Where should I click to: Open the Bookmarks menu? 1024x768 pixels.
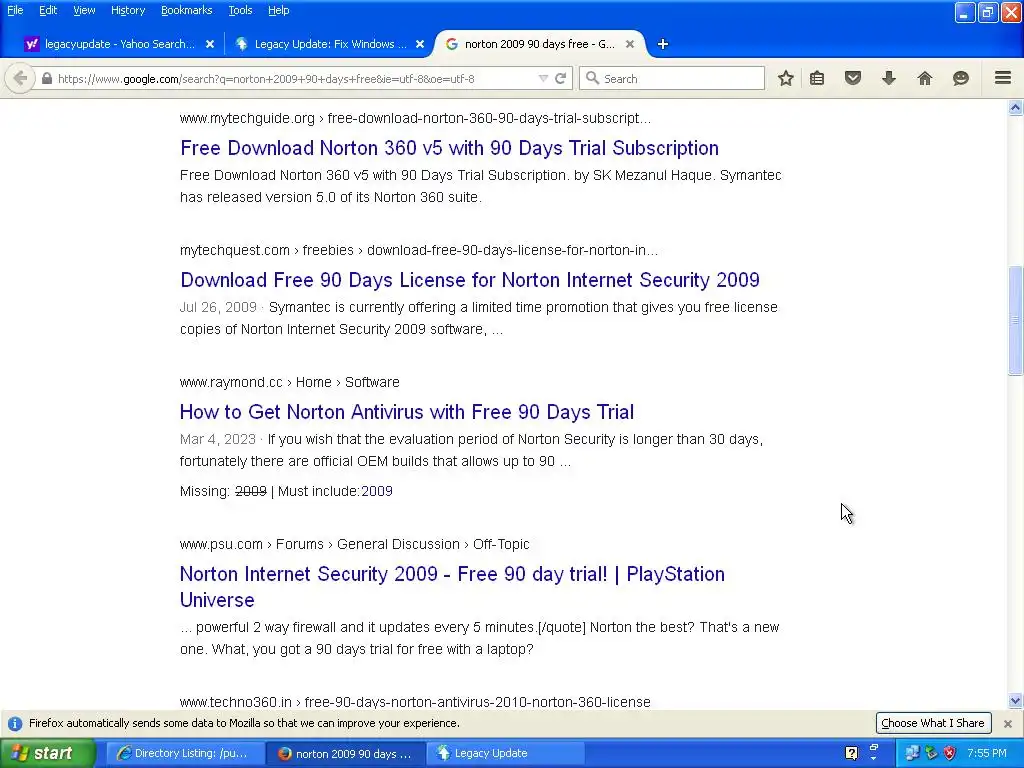pyautogui.click(x=187, y=10)
